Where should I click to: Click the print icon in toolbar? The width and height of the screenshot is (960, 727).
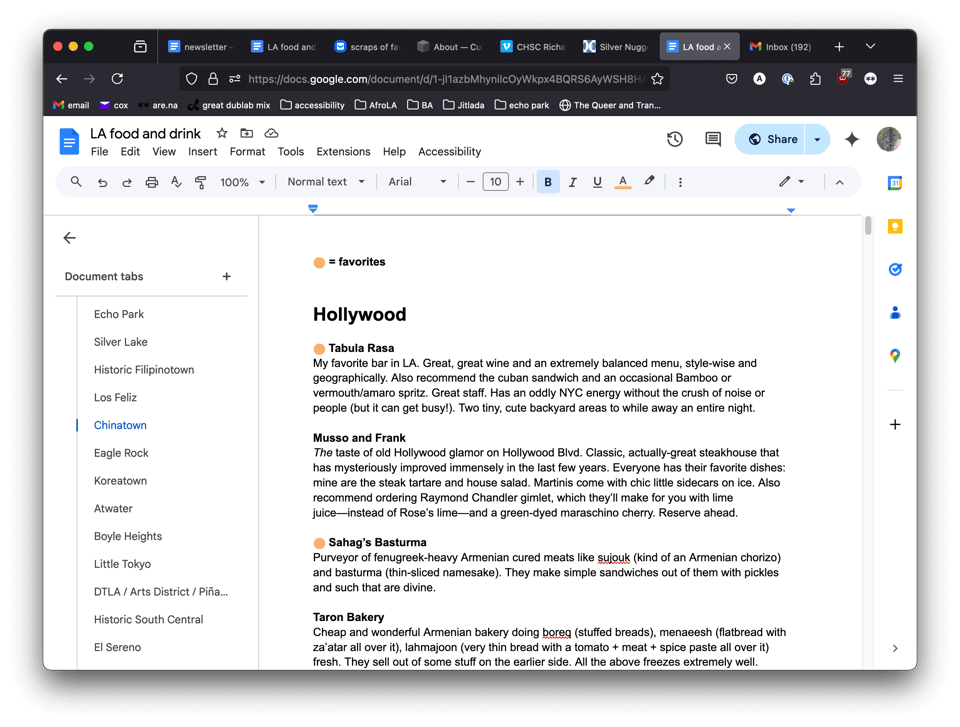pyautogui.click(x=152, y=182)
